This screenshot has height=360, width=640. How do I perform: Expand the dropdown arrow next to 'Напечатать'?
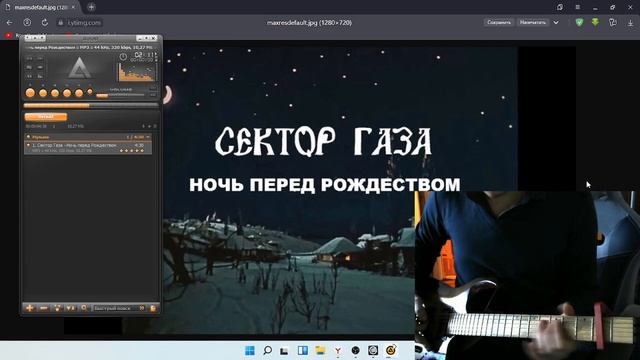point(556,22)
